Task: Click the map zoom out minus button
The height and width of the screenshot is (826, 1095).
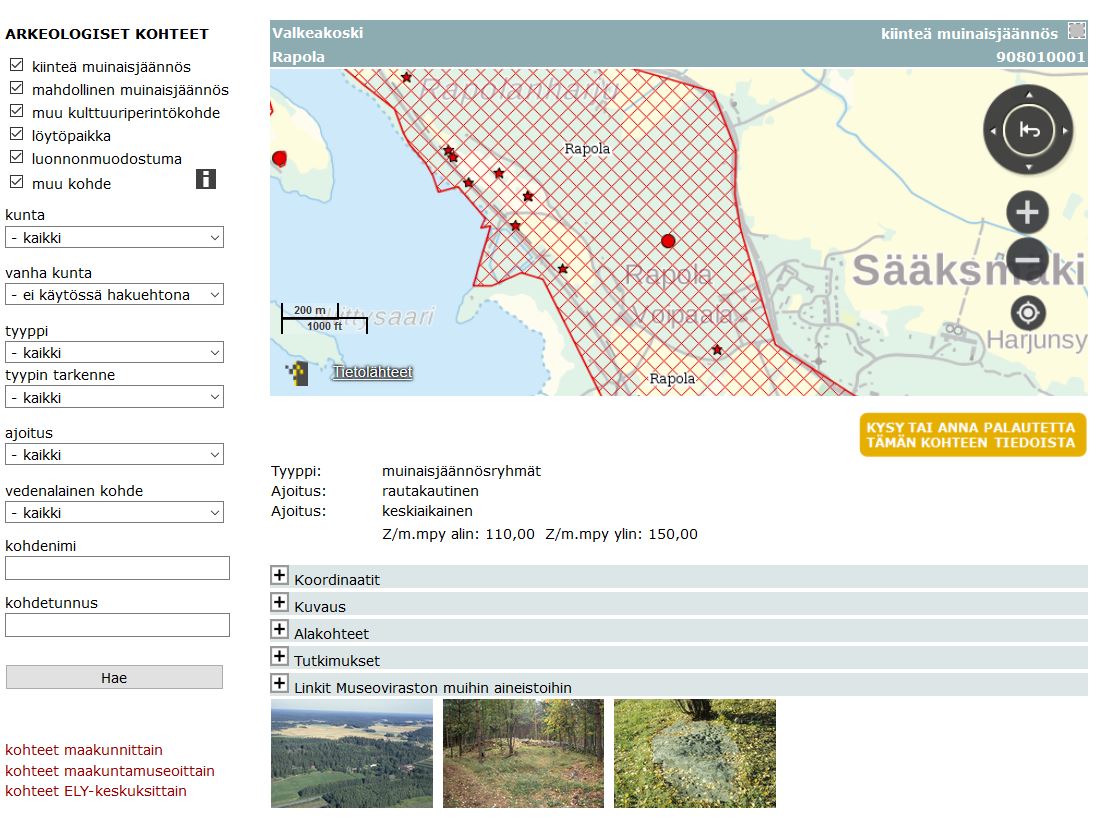Action: click(x=1027, y=260)
